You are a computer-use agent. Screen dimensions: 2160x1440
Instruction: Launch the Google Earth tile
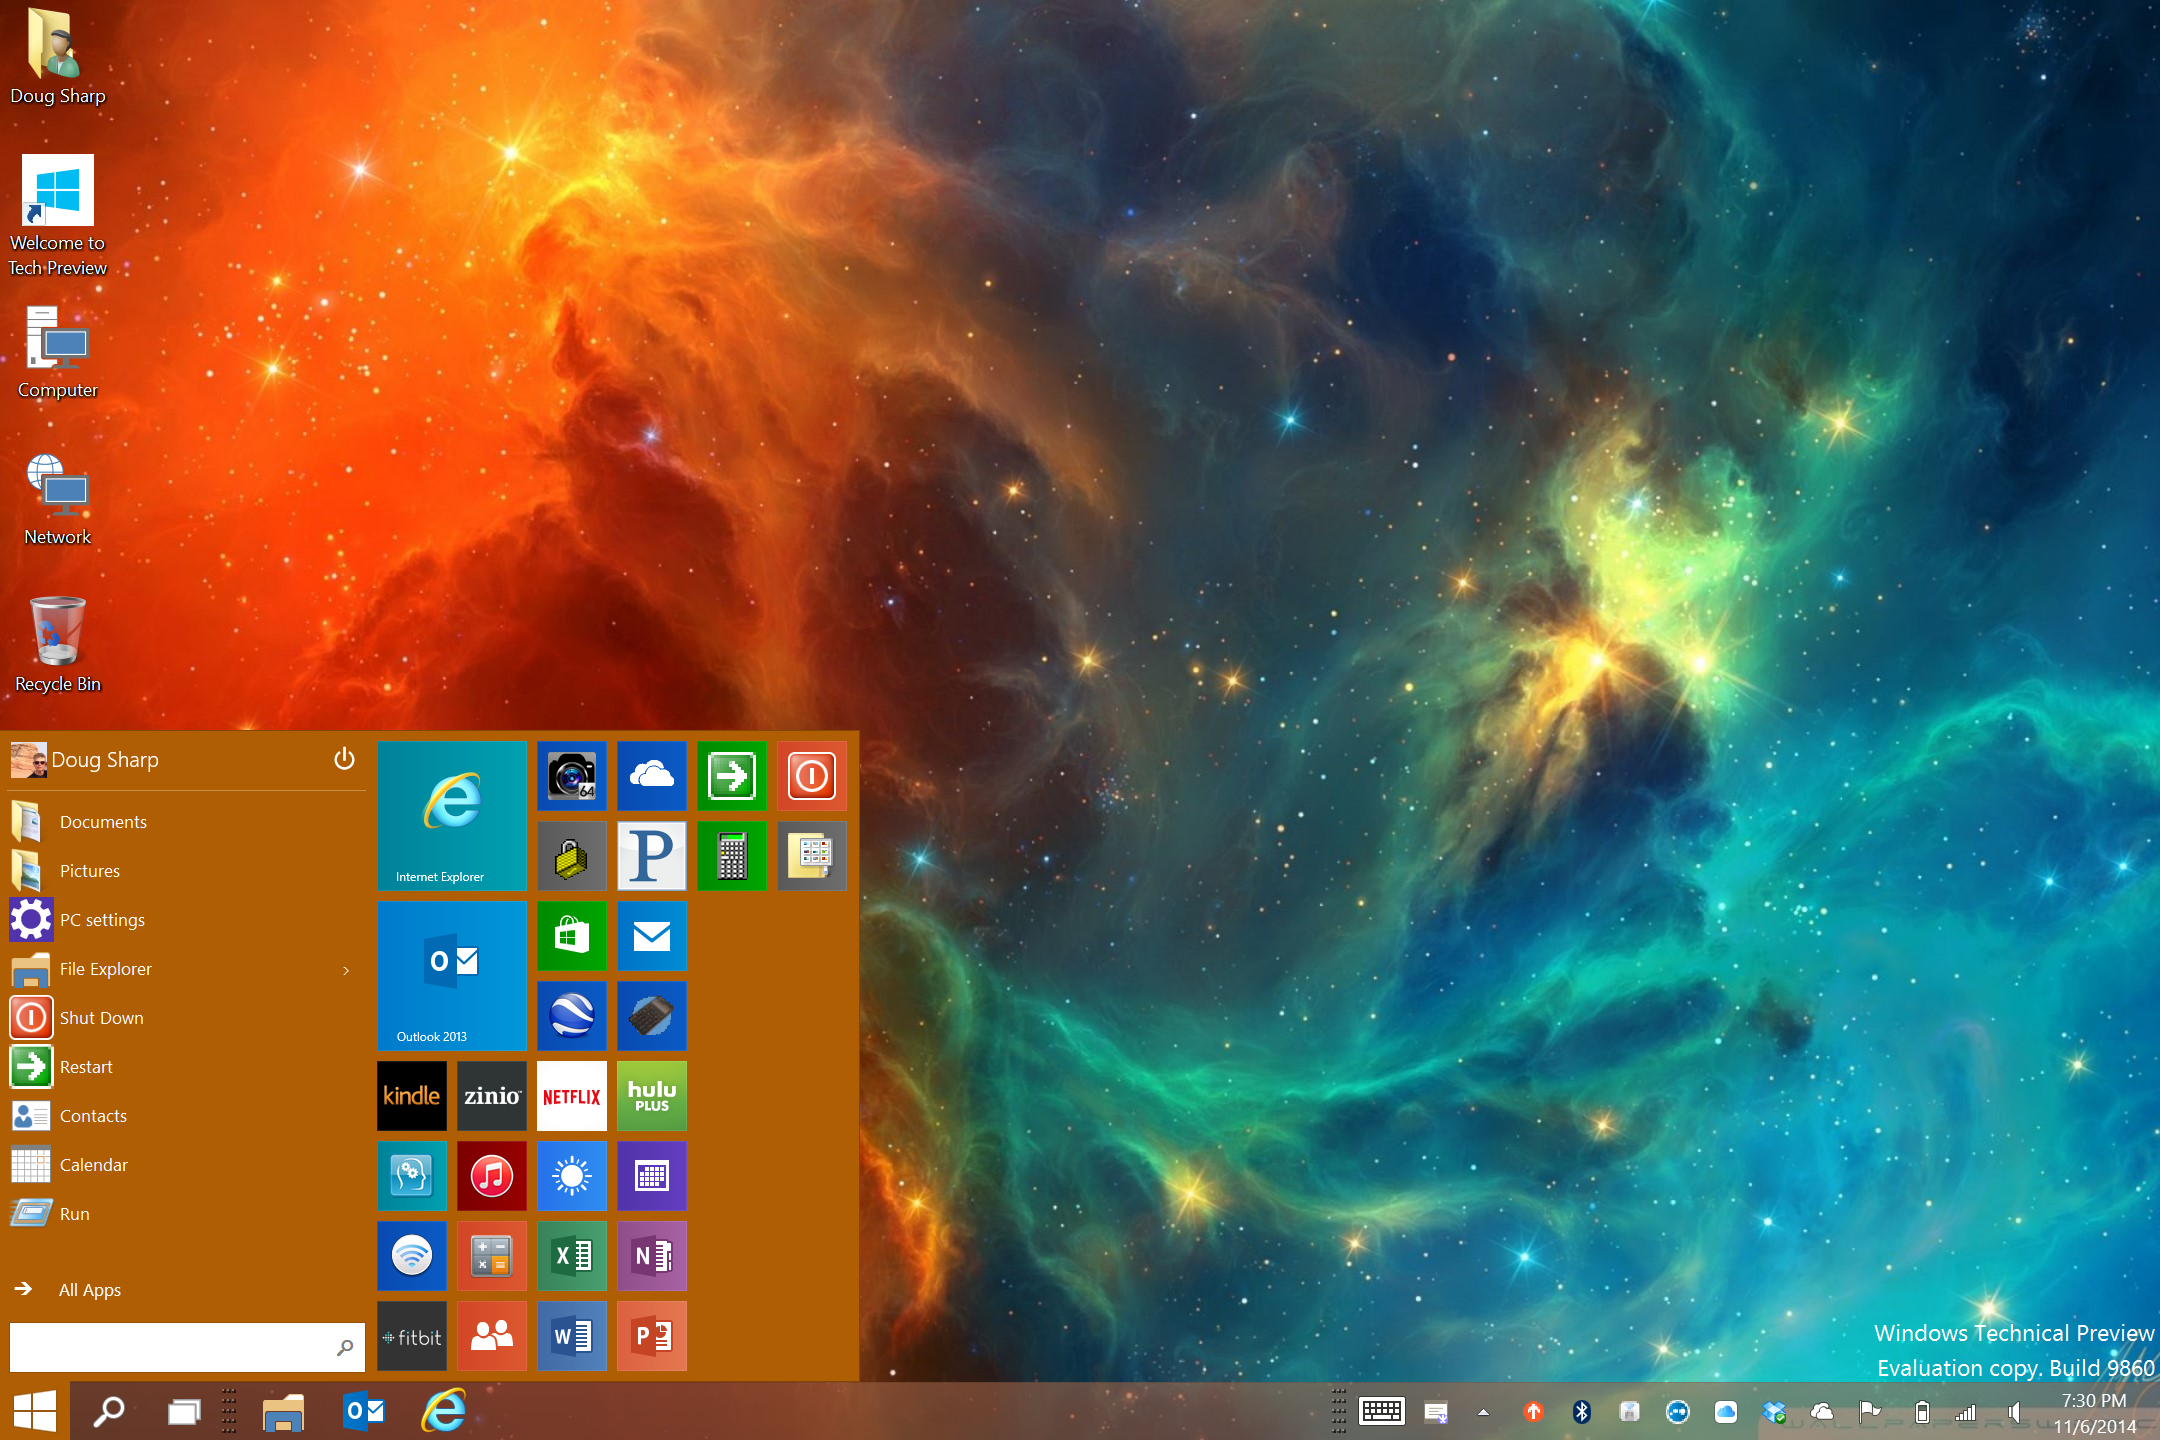(572, 1016)
